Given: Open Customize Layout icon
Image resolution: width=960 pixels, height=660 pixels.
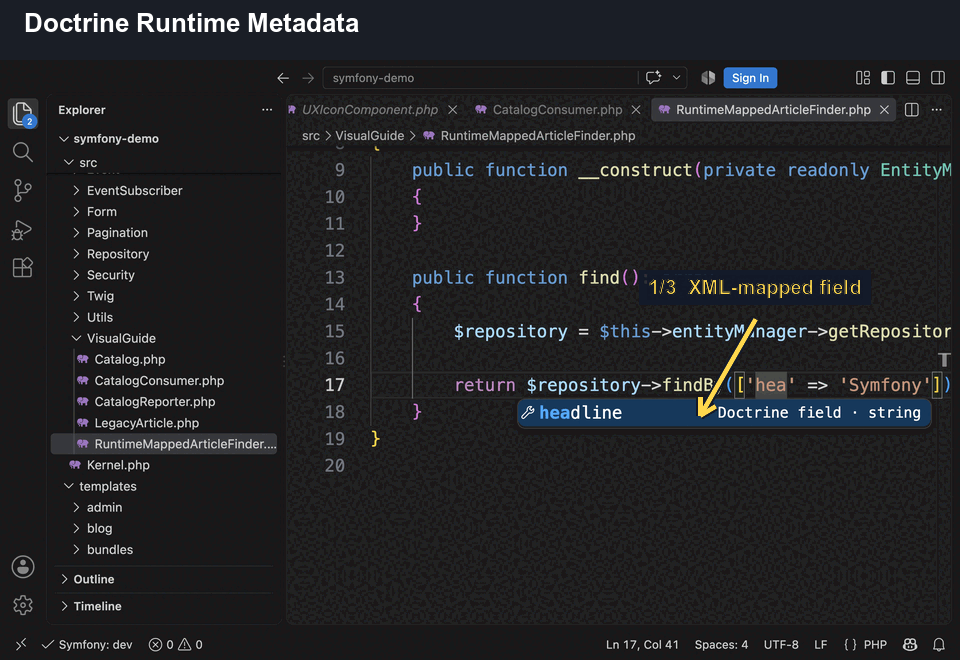Looking at the screenshot, I should [x=863, y=78].
